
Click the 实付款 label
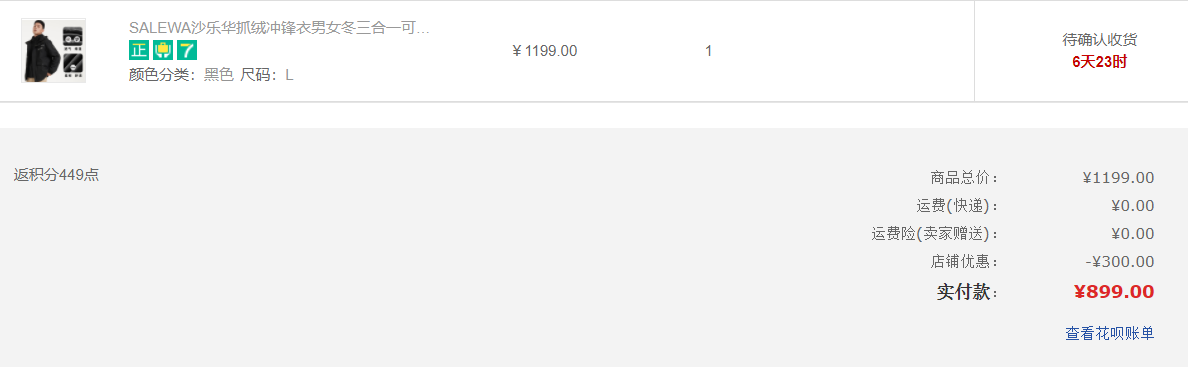pos(968,292)
